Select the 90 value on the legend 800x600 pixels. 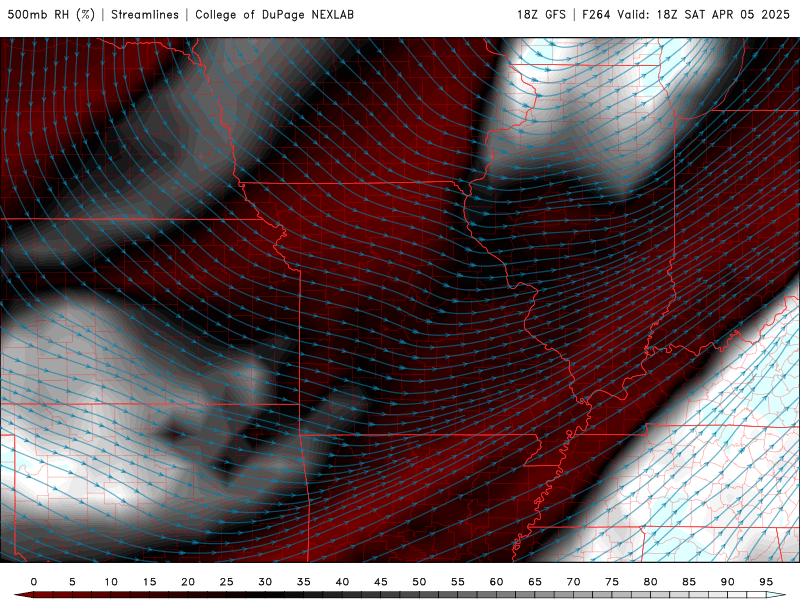(x=727, y=582)
